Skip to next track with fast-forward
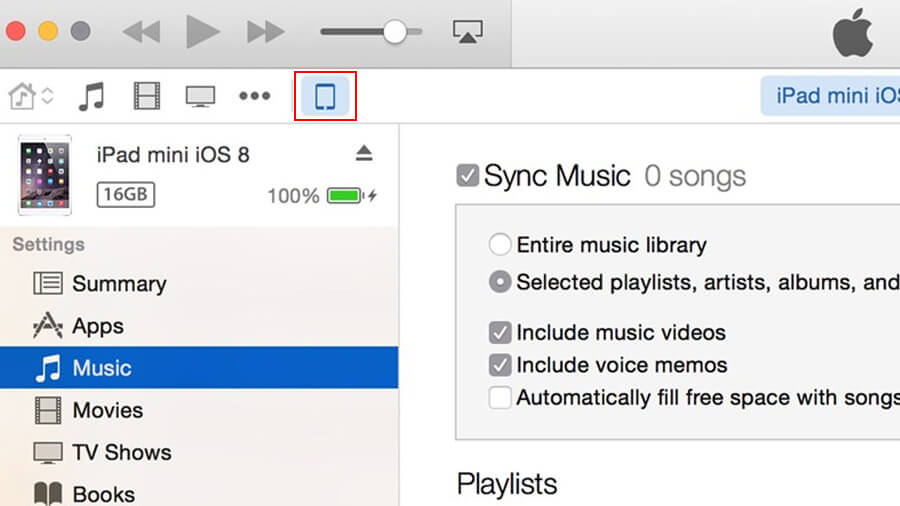 pos(265,32)
